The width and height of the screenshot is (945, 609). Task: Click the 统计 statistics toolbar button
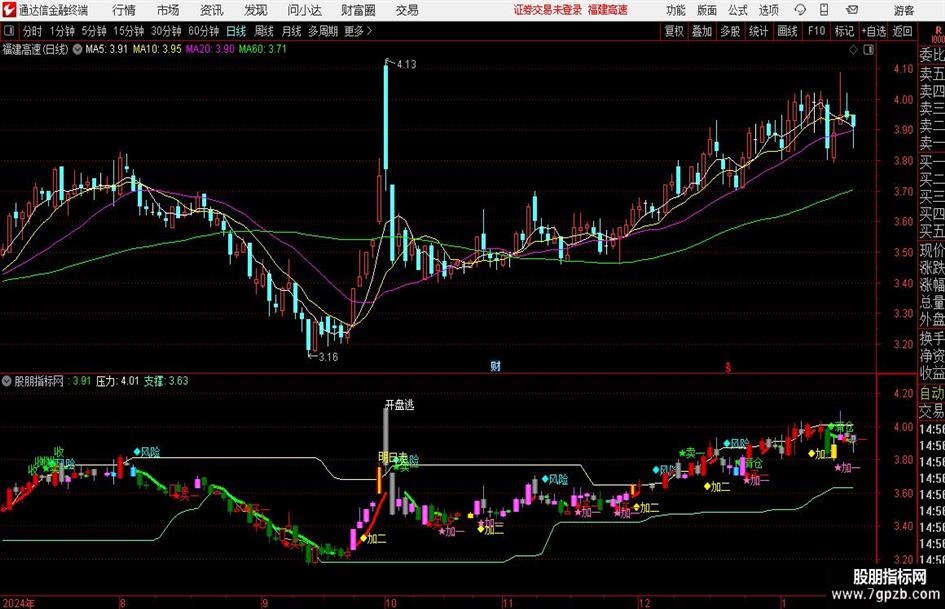pos(759,31)
